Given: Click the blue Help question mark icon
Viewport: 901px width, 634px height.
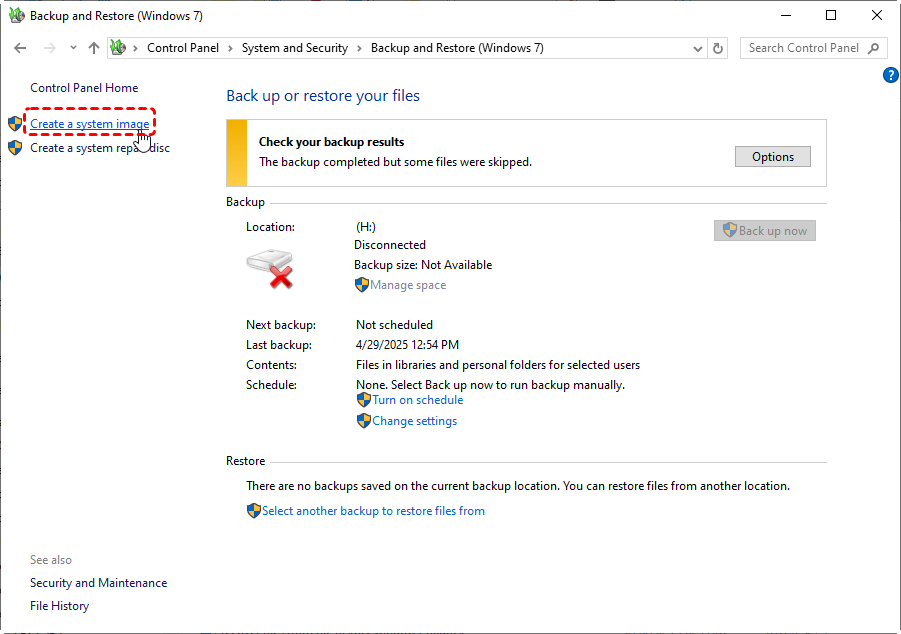Looking at the screenshot, I should coord(891,76).
